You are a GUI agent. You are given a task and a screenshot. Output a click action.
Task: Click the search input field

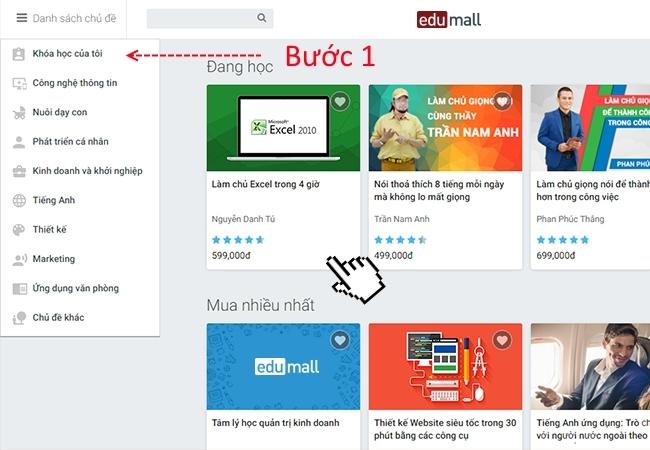[x=200, y=18]
